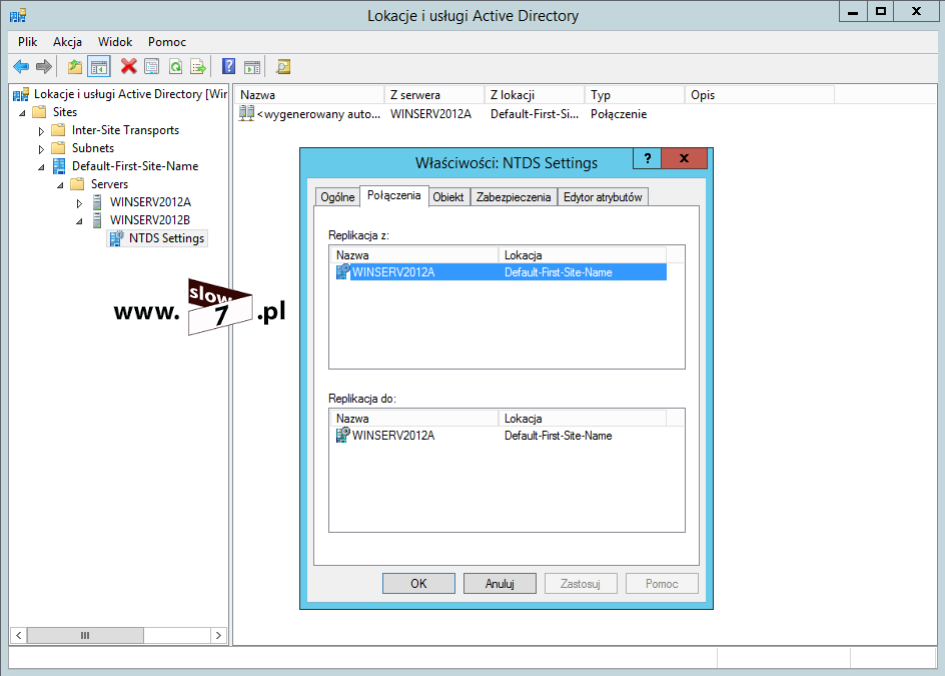Viewport: 945px width, 676px height.
Task: Minimize the Active Directory Sites window
Action: click(x=853, y=11)
